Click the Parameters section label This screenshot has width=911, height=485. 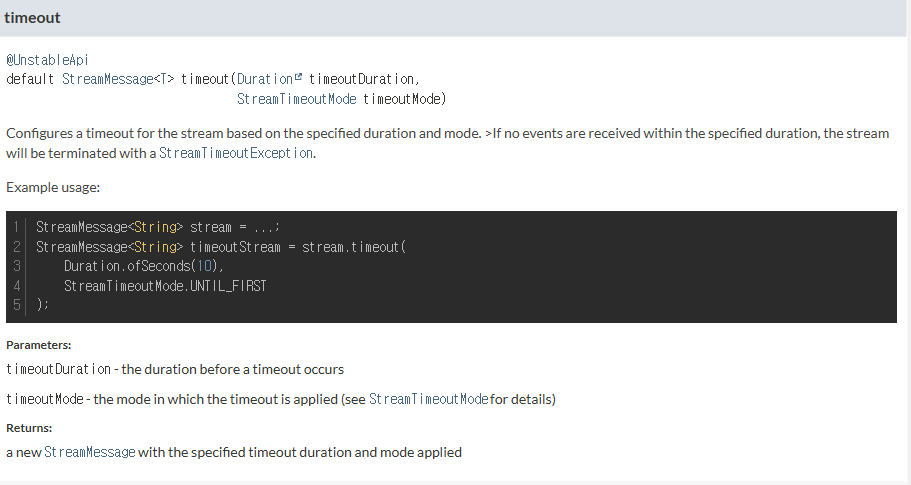(x=38, y=345)
